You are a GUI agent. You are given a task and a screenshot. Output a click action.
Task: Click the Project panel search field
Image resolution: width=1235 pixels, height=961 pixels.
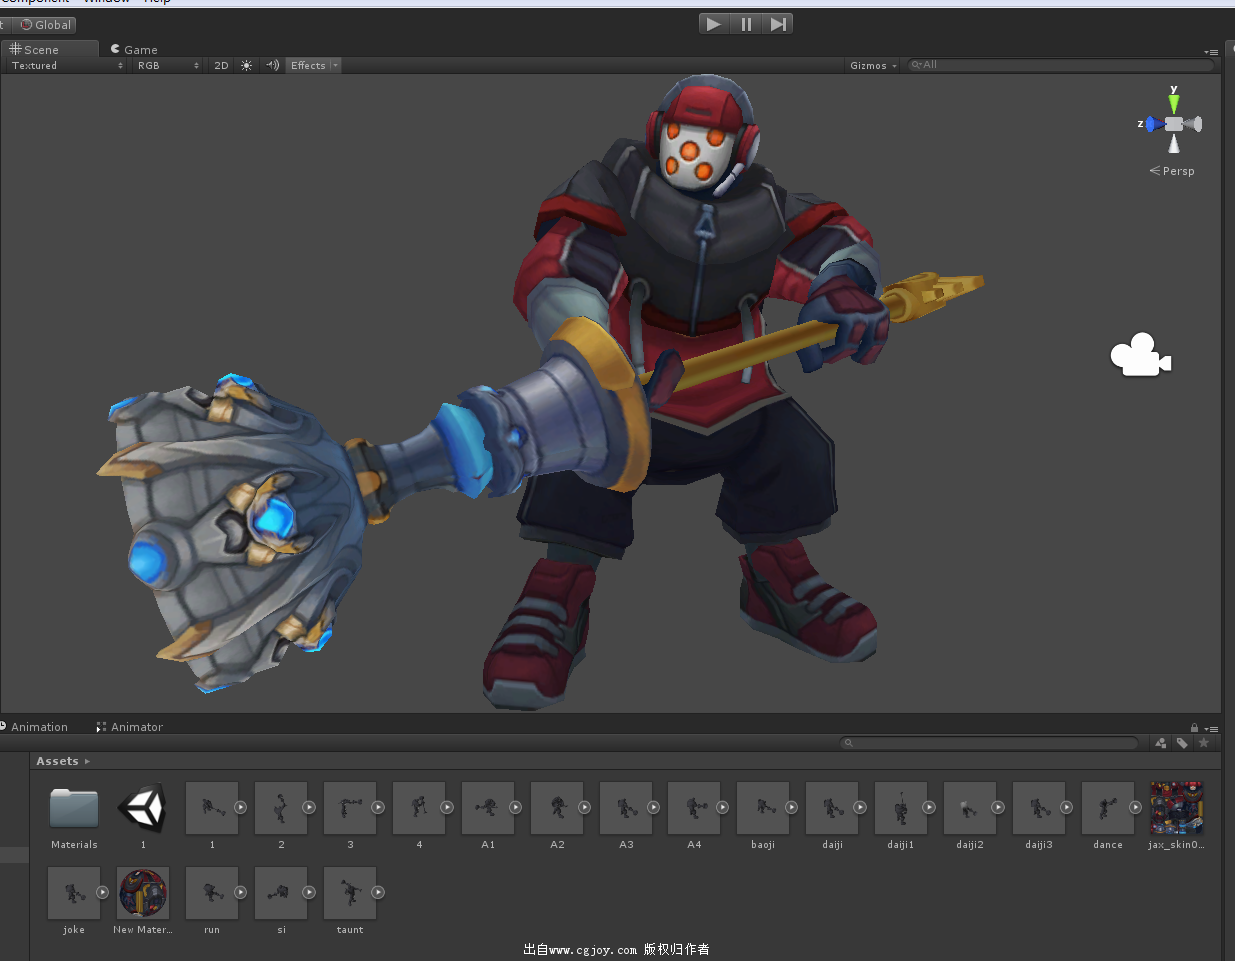tap(990, 743)
